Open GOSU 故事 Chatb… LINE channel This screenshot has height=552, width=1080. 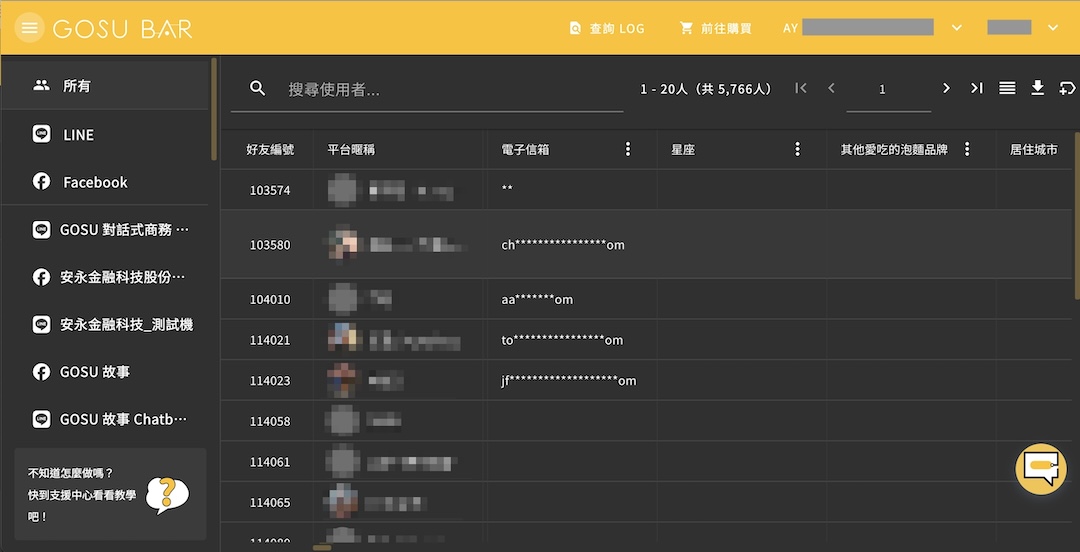[105, 419]
